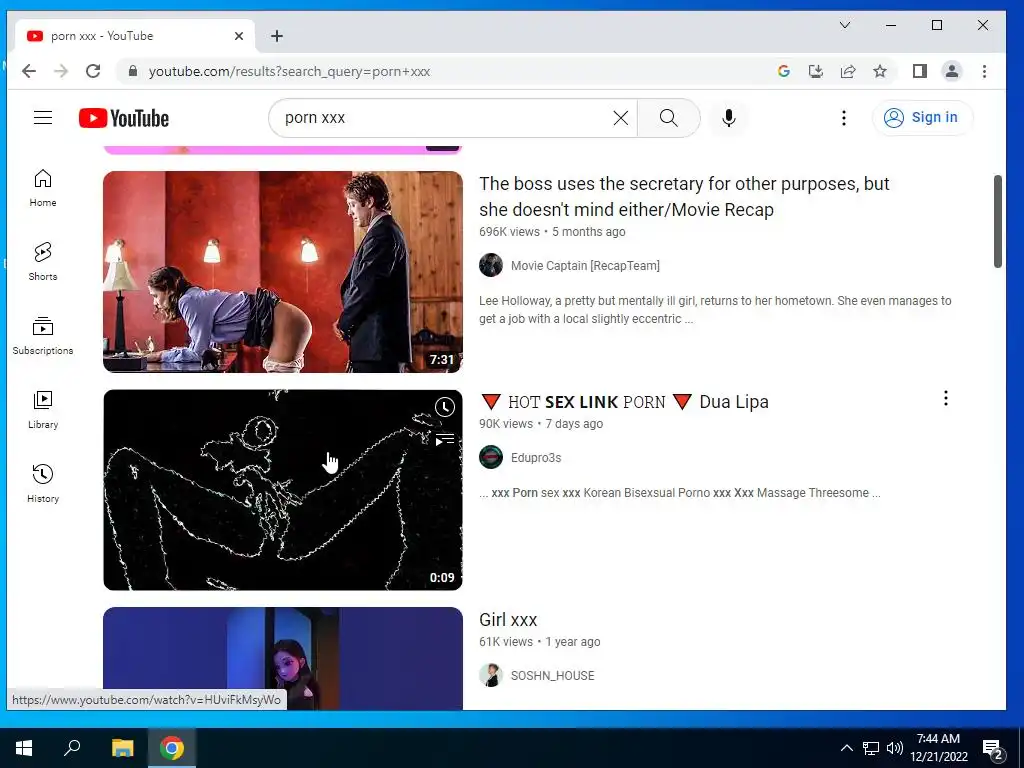Open the Windows Start menu
1024x768 pixels.
(24, 748)
